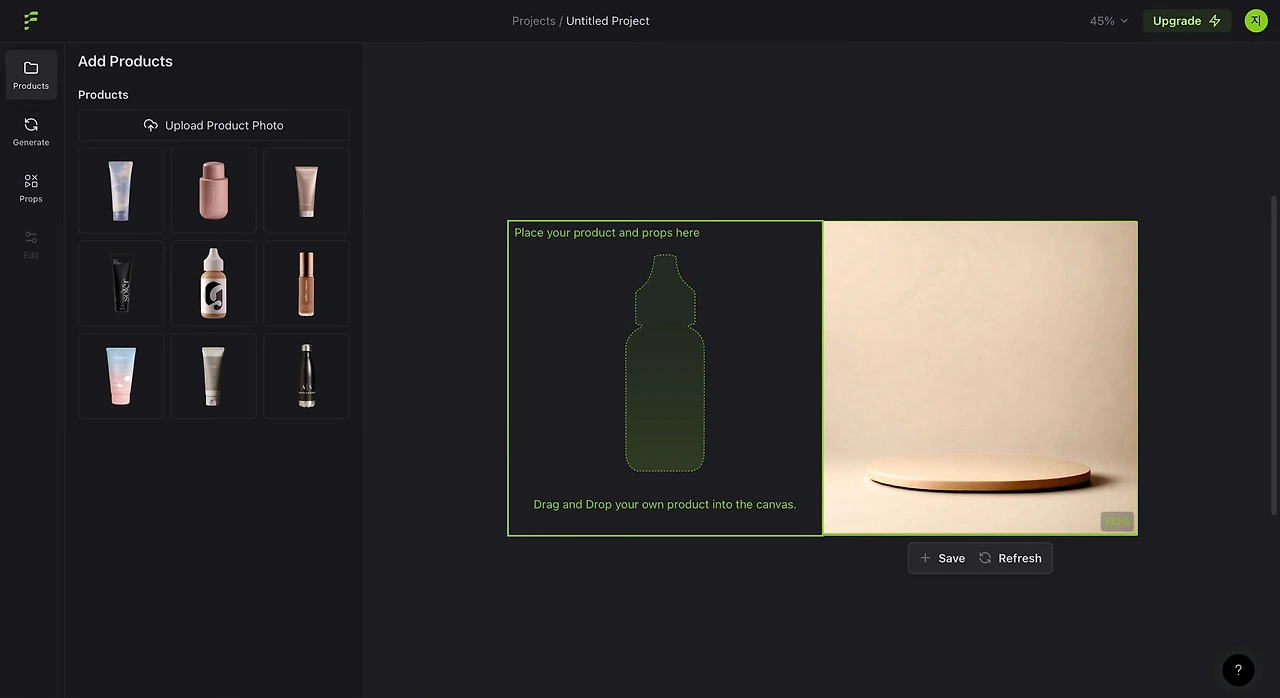Click the lightning bolt icon on Upgrade
Screen dimensions: 1280x698
pos(1215,21)
